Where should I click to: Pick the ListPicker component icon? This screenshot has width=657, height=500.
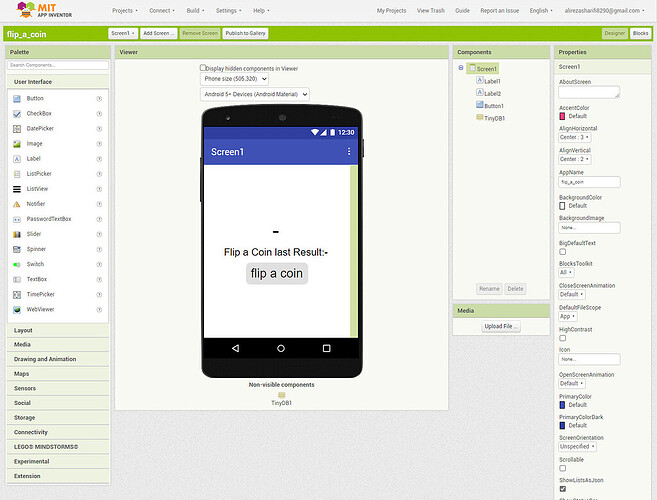17,174
